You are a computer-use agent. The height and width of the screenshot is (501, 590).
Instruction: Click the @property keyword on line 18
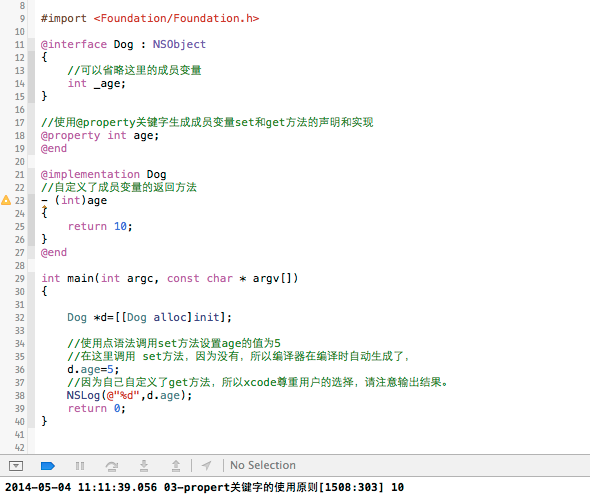pos(70,136)
